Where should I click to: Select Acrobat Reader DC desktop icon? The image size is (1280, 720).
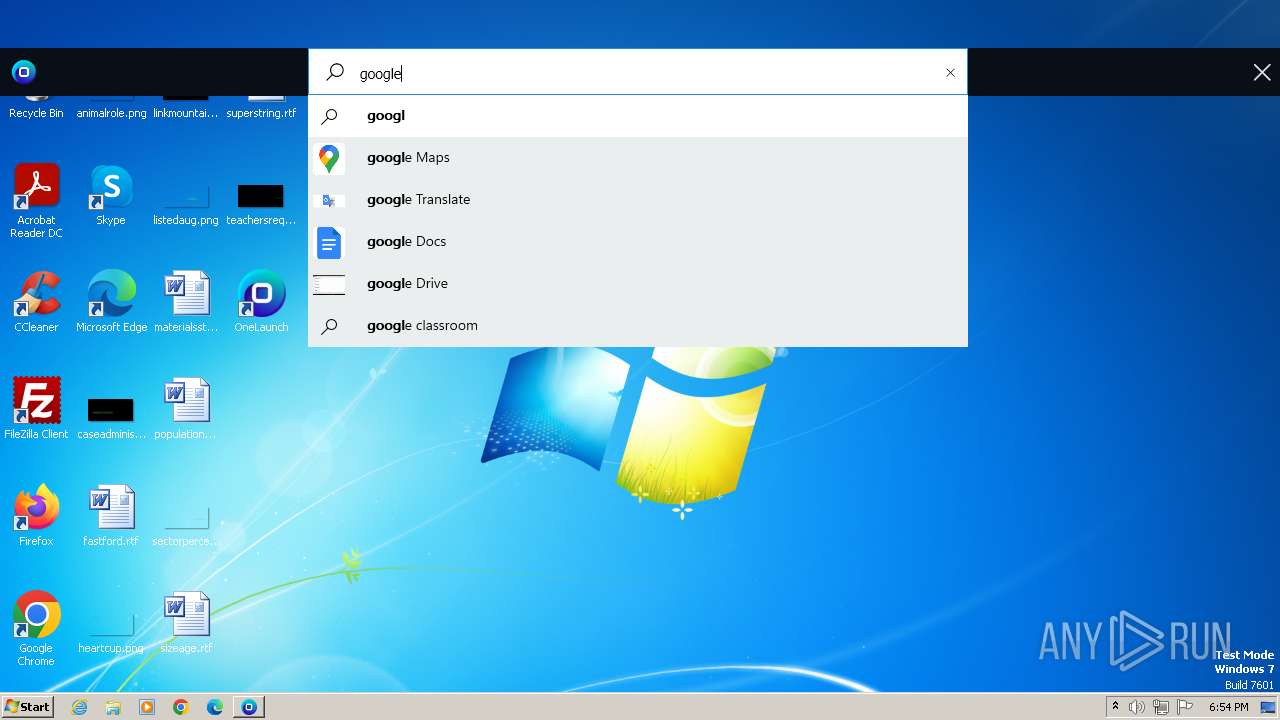click(x=36, y=200)
